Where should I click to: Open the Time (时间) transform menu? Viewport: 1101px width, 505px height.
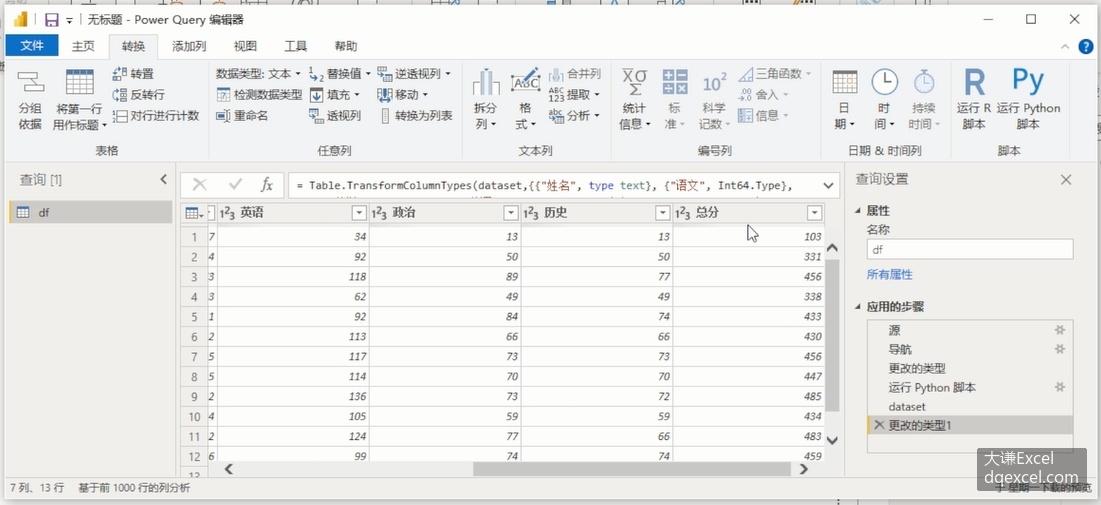884,100
